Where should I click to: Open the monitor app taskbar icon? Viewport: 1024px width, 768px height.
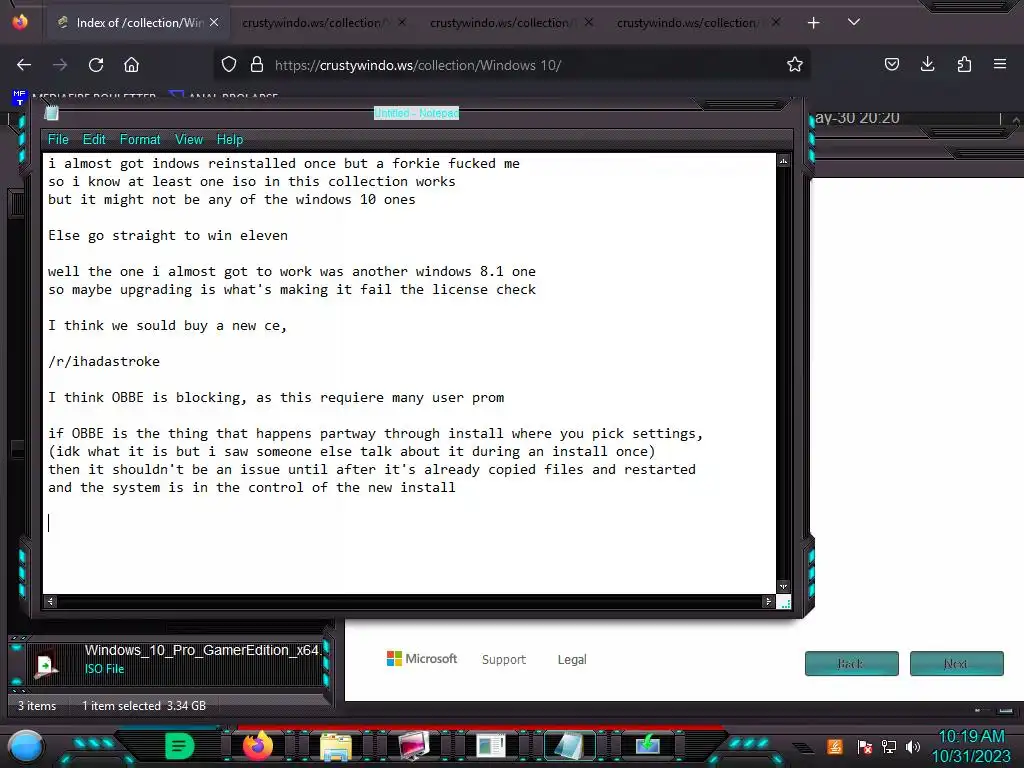(414, 746)
